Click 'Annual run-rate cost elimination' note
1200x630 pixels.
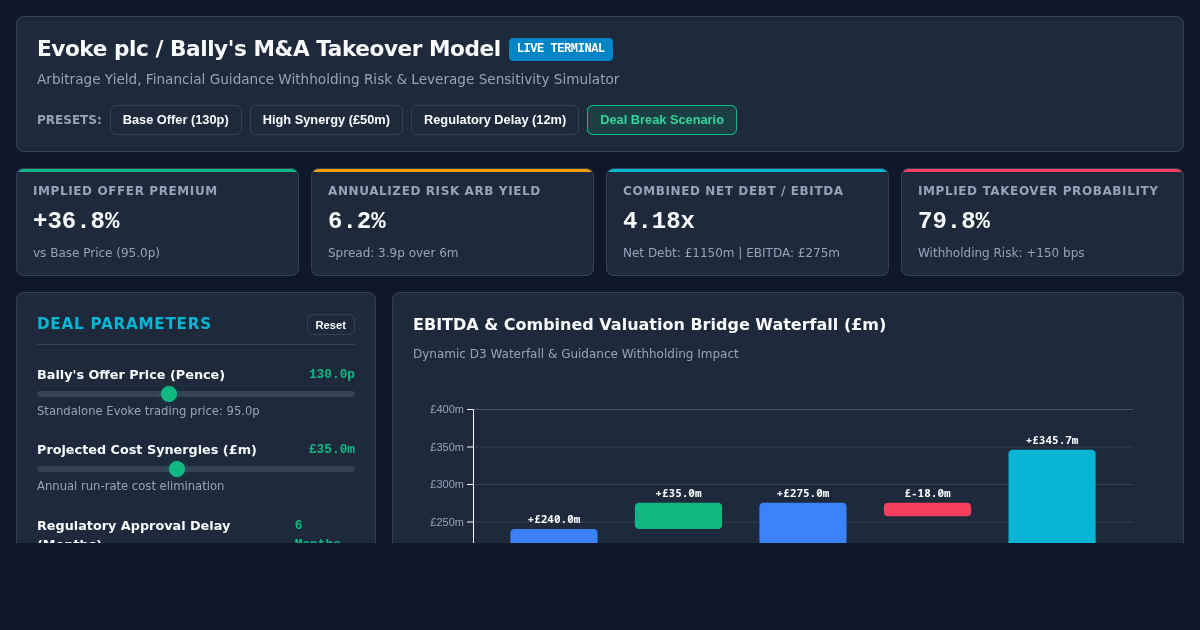[130, 486]
